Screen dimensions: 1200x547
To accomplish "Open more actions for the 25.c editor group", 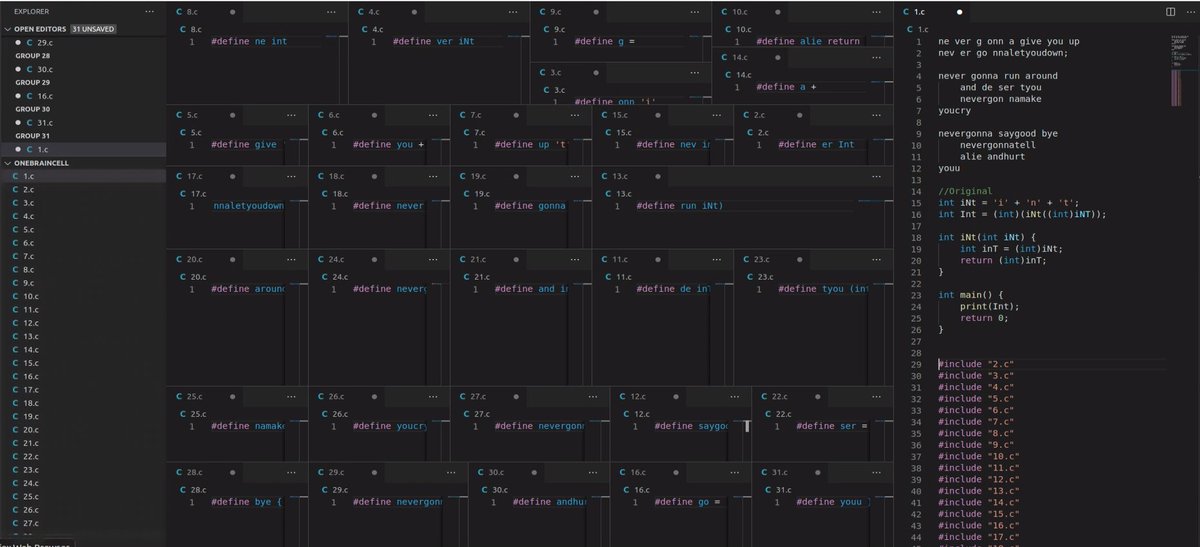I will click(x=291, y=396).
